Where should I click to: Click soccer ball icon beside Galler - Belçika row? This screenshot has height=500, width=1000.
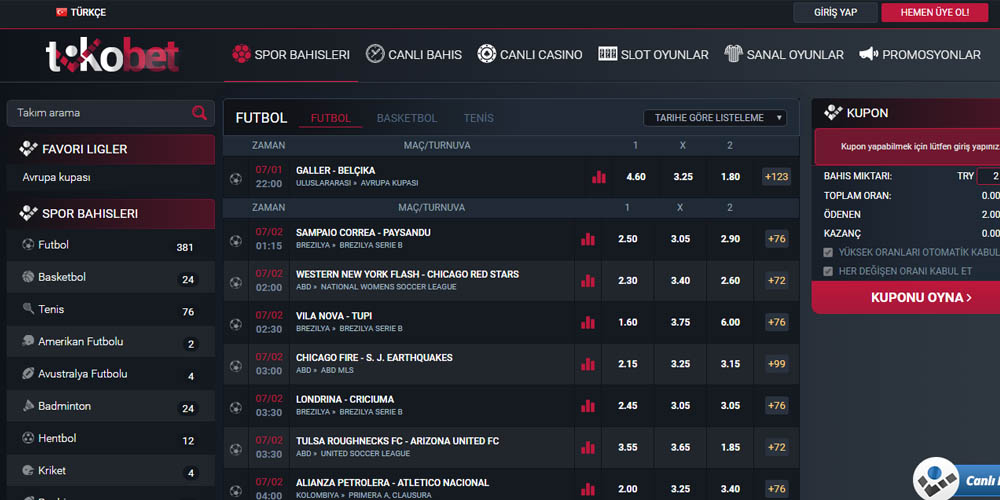click(x=235, y=179)
